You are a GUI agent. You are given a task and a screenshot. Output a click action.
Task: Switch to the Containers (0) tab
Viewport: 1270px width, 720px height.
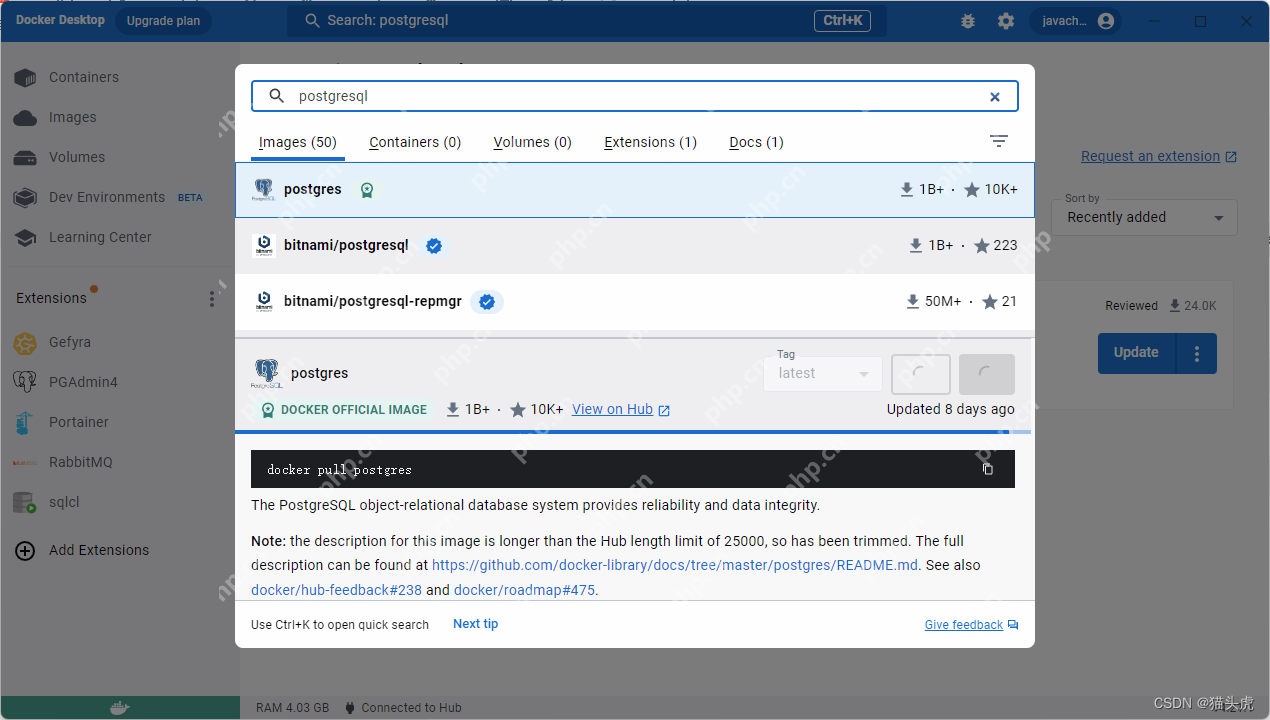point(415,142)
